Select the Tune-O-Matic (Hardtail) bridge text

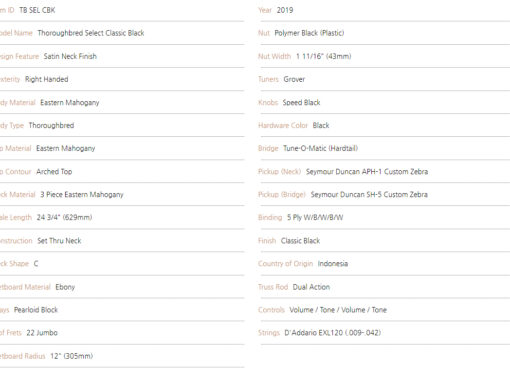click(320, 148)
